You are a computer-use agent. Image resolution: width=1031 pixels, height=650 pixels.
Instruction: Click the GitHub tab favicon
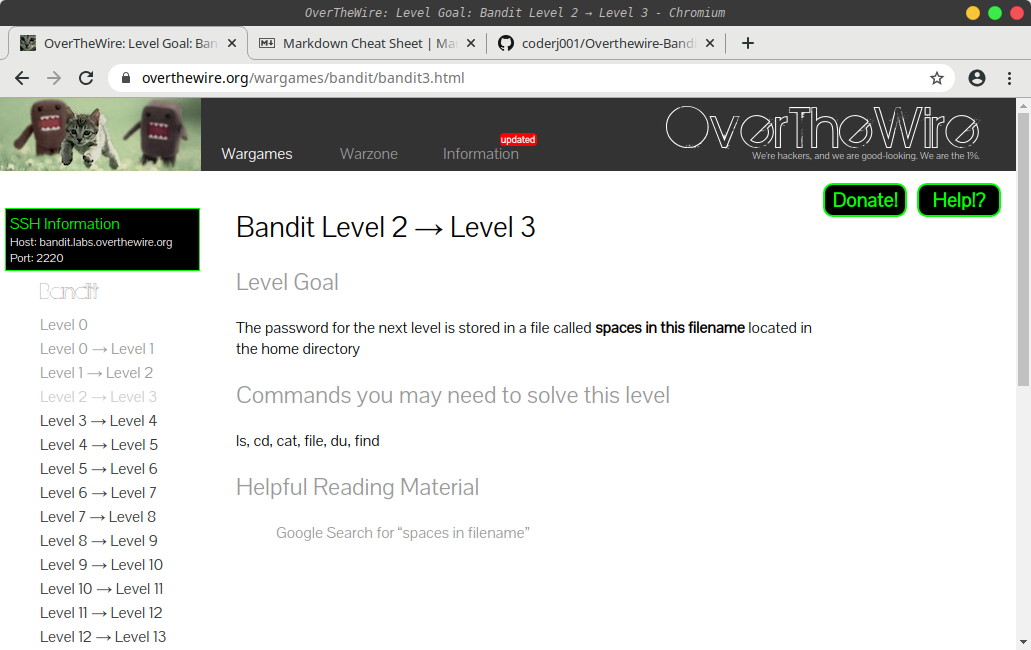click(506, 43)
